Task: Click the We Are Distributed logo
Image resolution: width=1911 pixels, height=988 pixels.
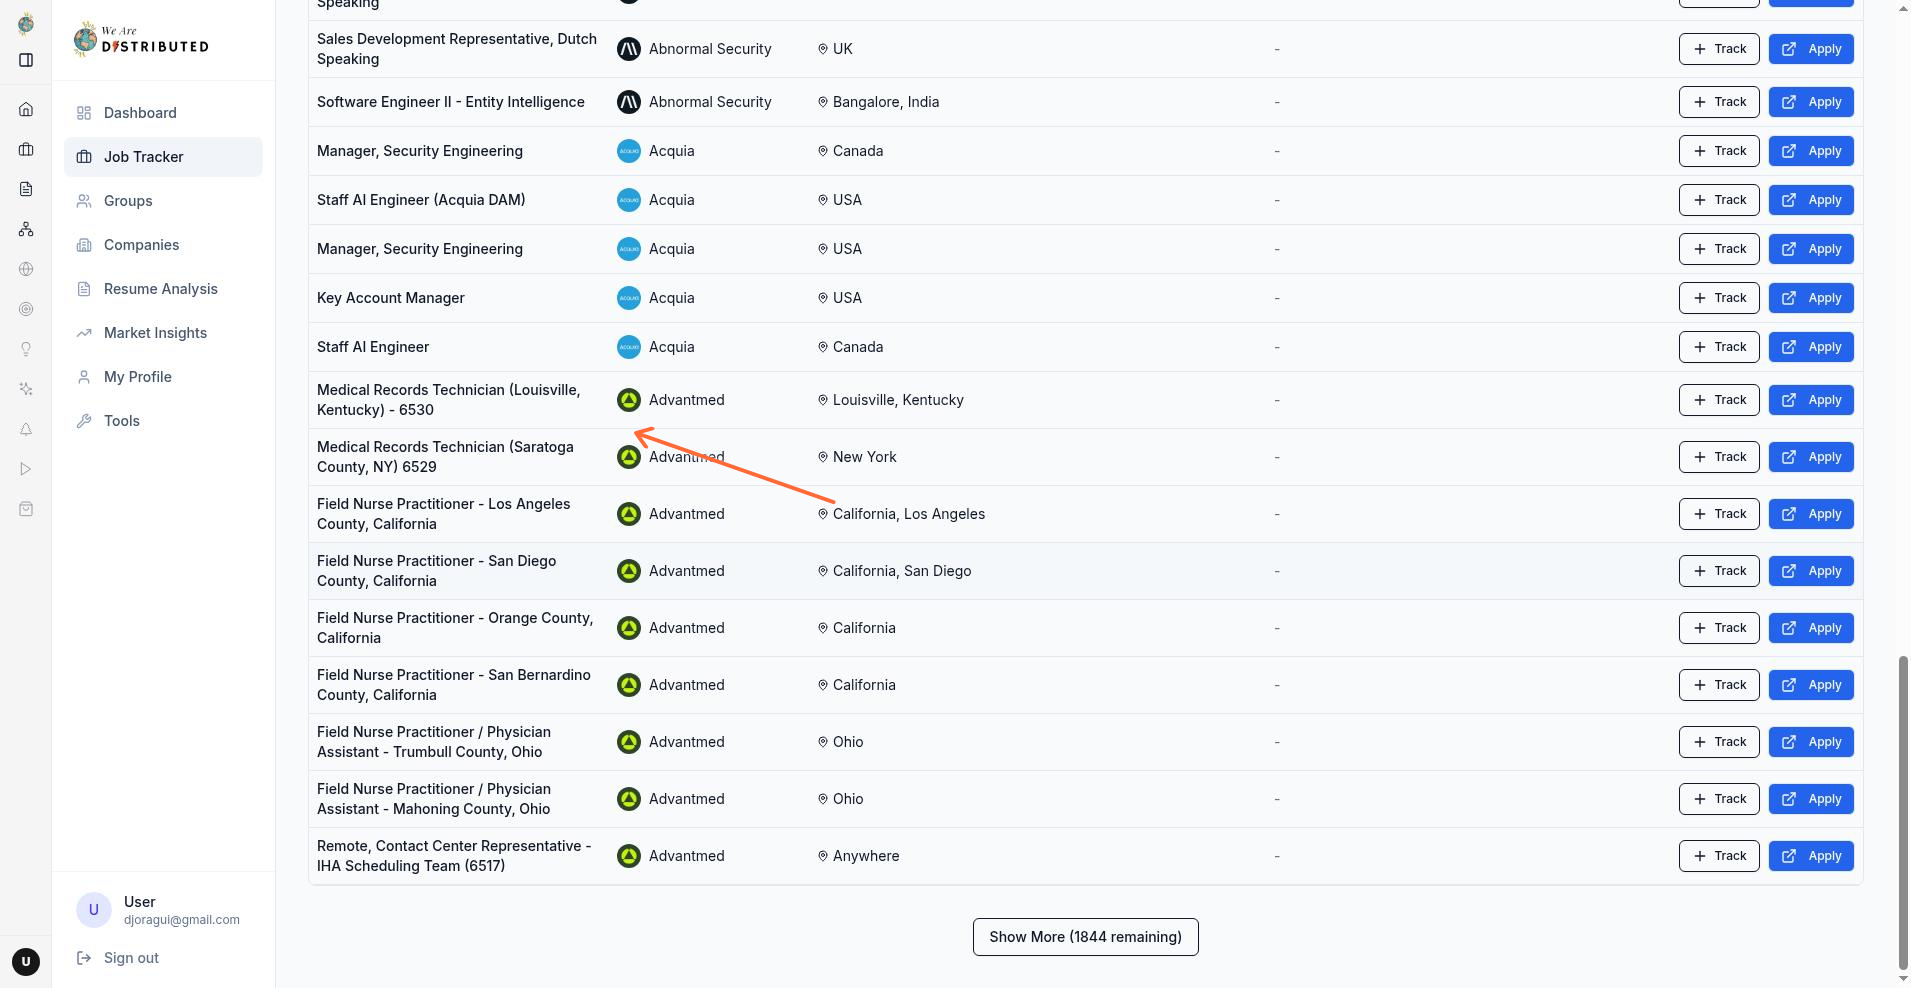Action: click(x=141, y=40)
